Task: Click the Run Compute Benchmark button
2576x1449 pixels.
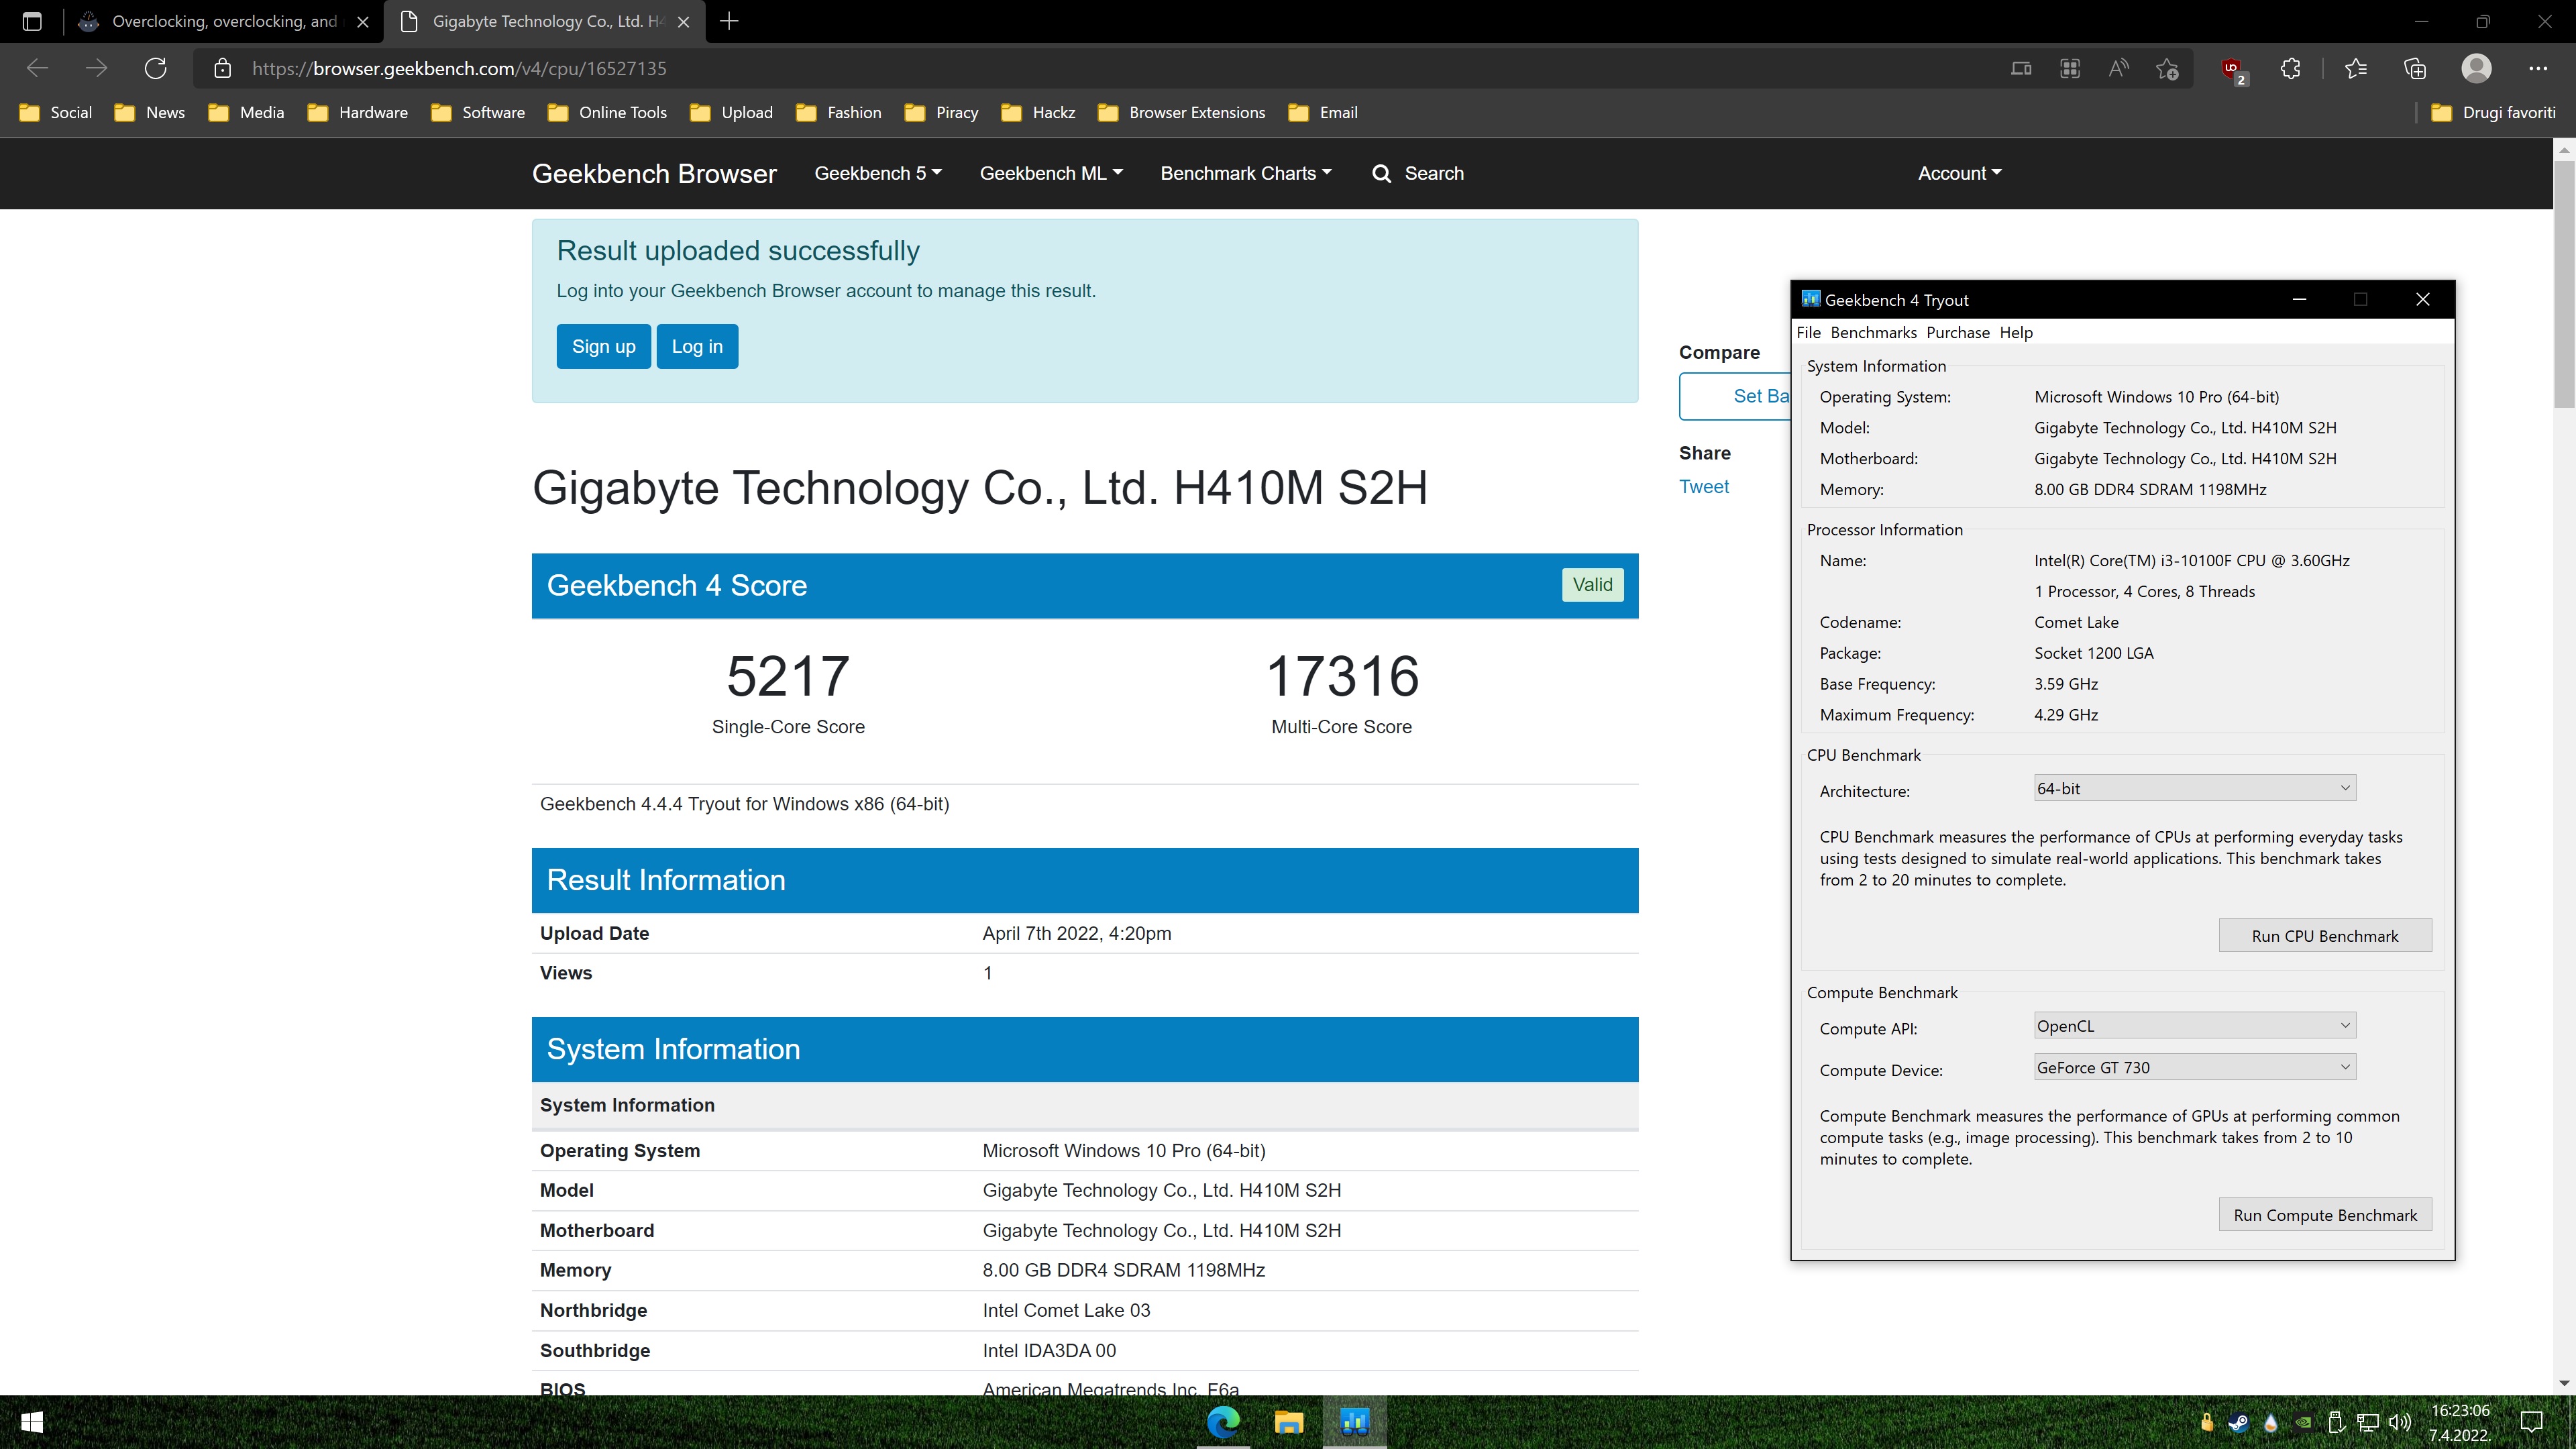Action: (x=2325, y=1215)
